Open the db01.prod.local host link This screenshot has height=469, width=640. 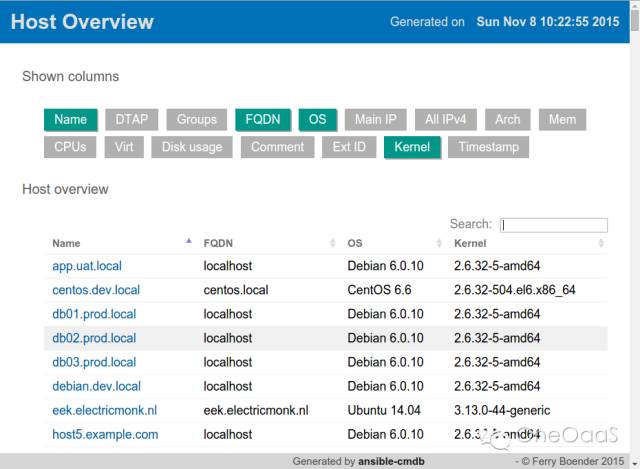(x=94, y=314)
